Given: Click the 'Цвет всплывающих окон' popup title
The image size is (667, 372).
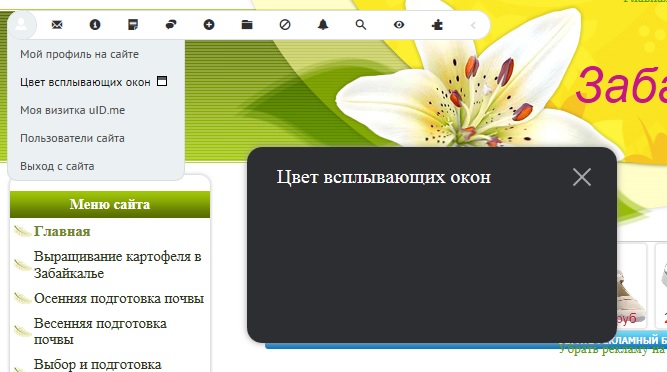Looking at the screenshot, I should coord(384,177).
